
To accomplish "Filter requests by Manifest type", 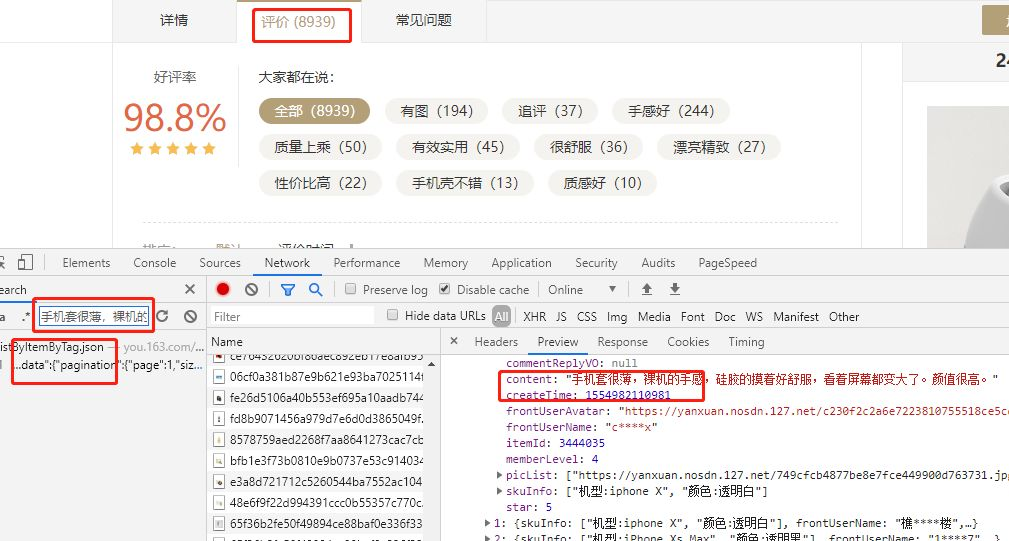I will 796,316.
